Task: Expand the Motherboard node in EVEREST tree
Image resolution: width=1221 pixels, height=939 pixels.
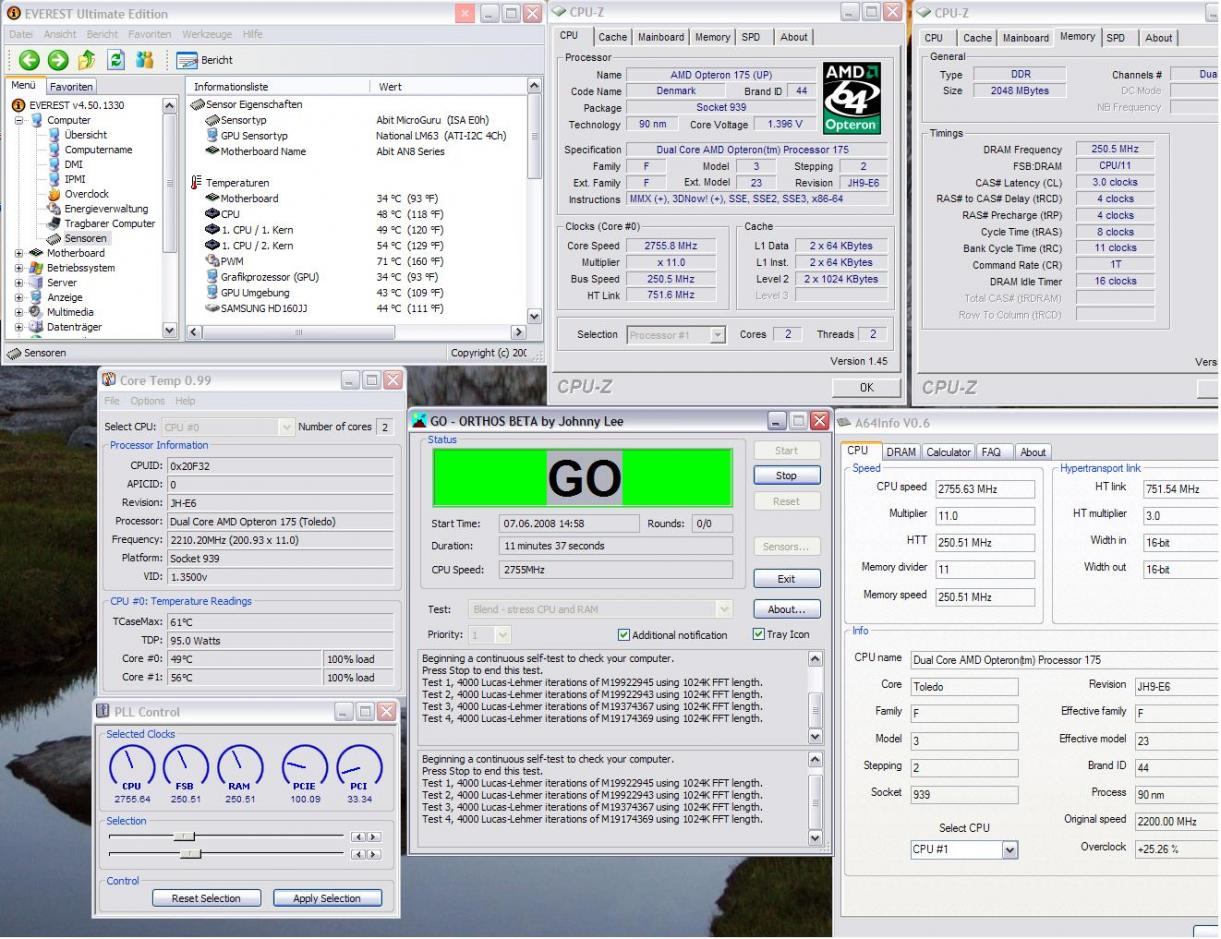Action: pyautogui.click(x=19, y=253)
